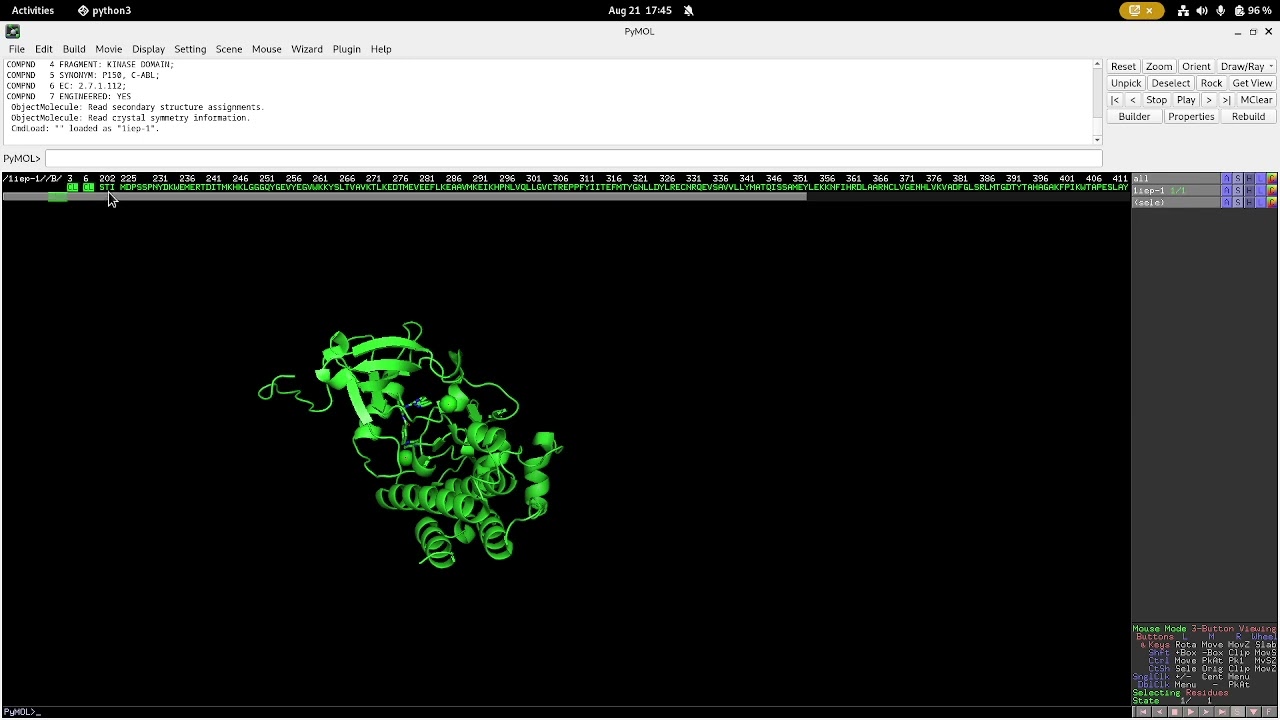Open Show menu for (sele) selection
Image resolution: width=1280 pixels, height=720 pixels.
[x=1238, y=203]
